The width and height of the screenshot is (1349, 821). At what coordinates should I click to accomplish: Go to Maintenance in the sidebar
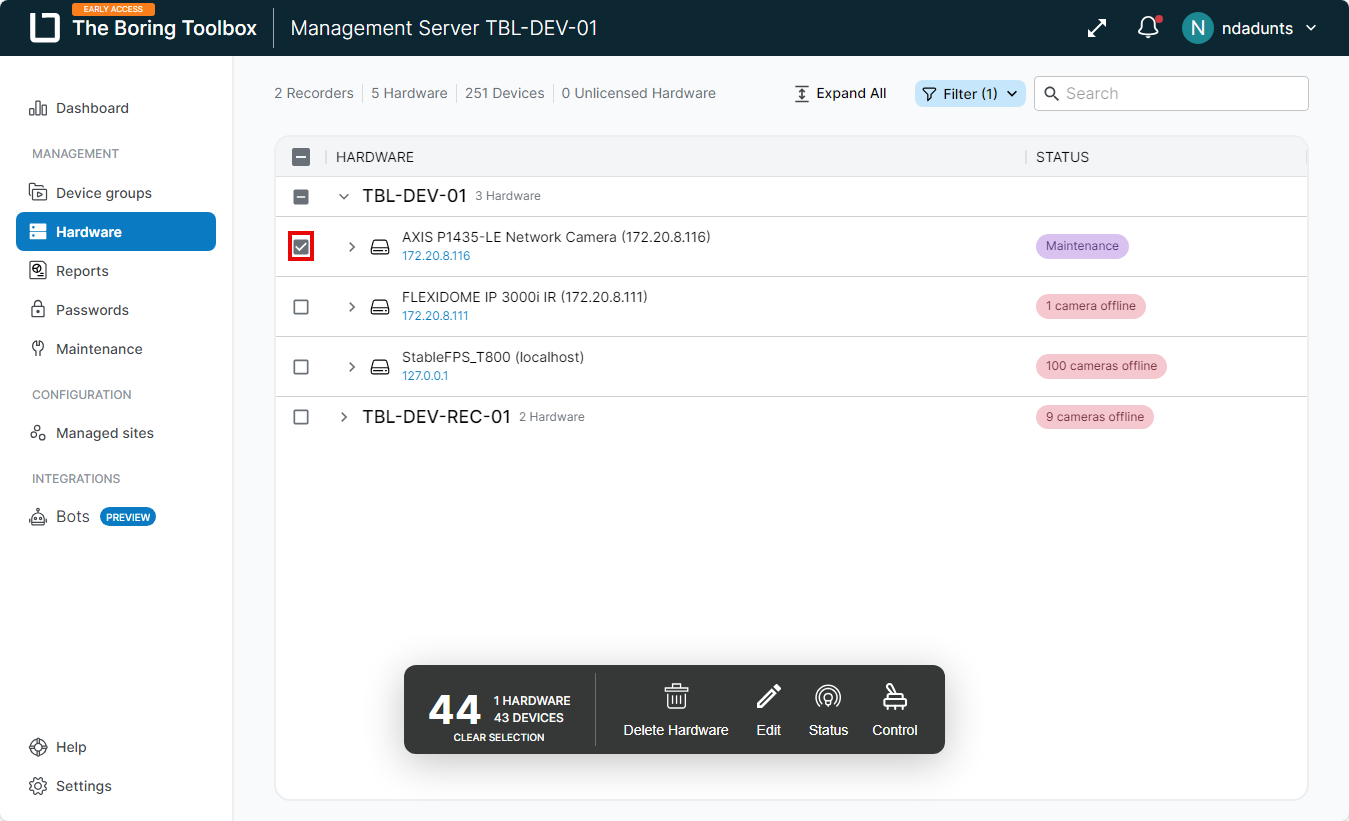click(x=99, y=349)
